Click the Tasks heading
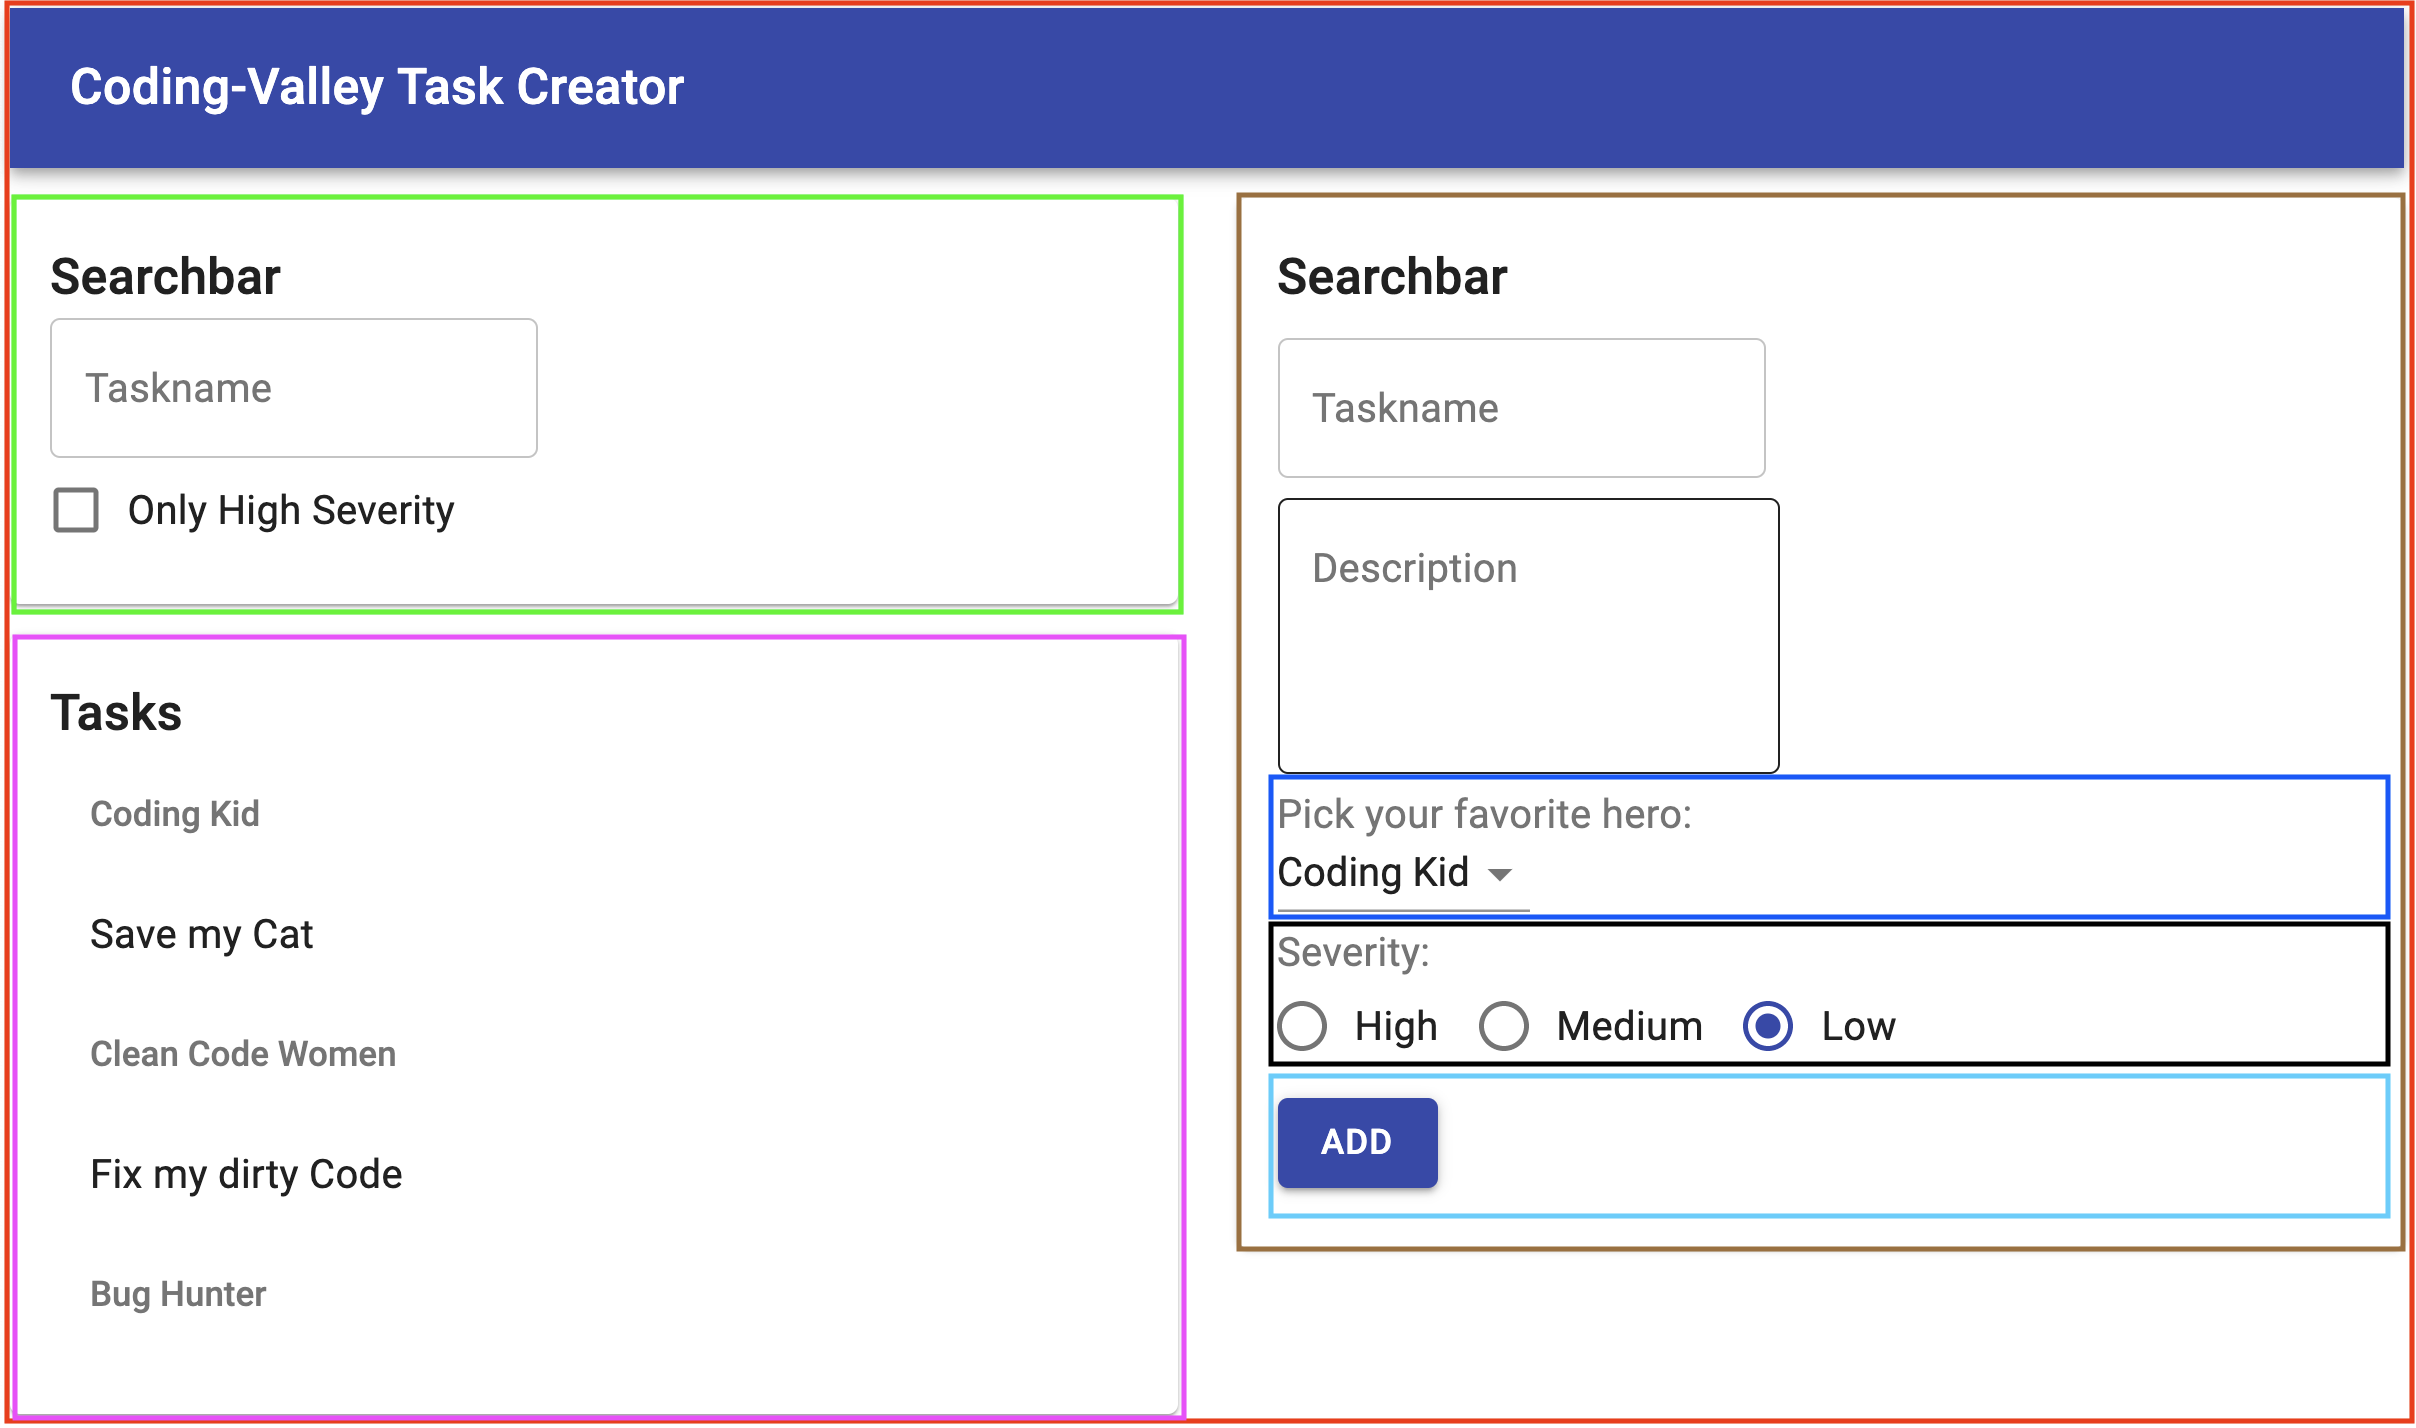The height and width of the screenshot is (1428, 2416). 116,713
